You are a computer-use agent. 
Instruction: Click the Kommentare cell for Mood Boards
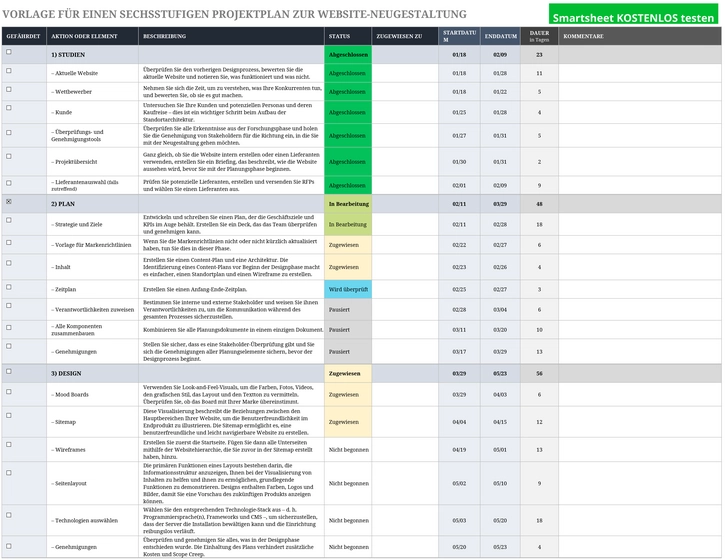639,395
